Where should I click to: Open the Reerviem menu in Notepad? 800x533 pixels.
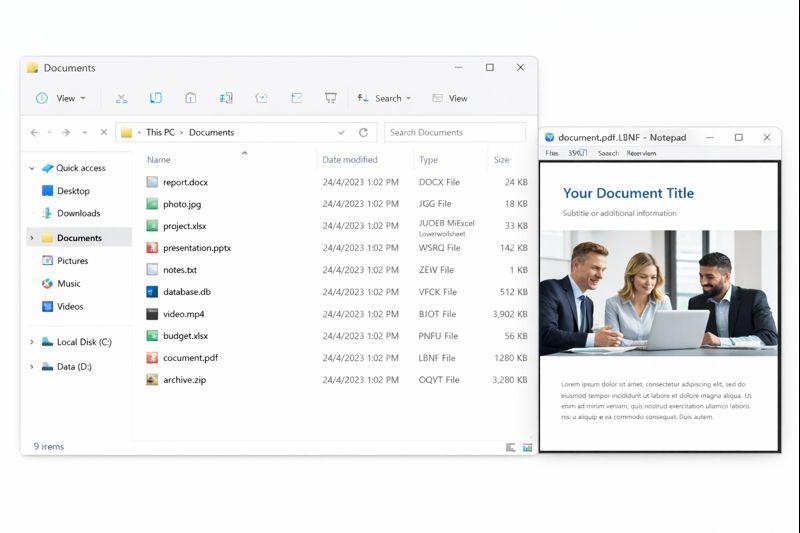click(641, 153)
